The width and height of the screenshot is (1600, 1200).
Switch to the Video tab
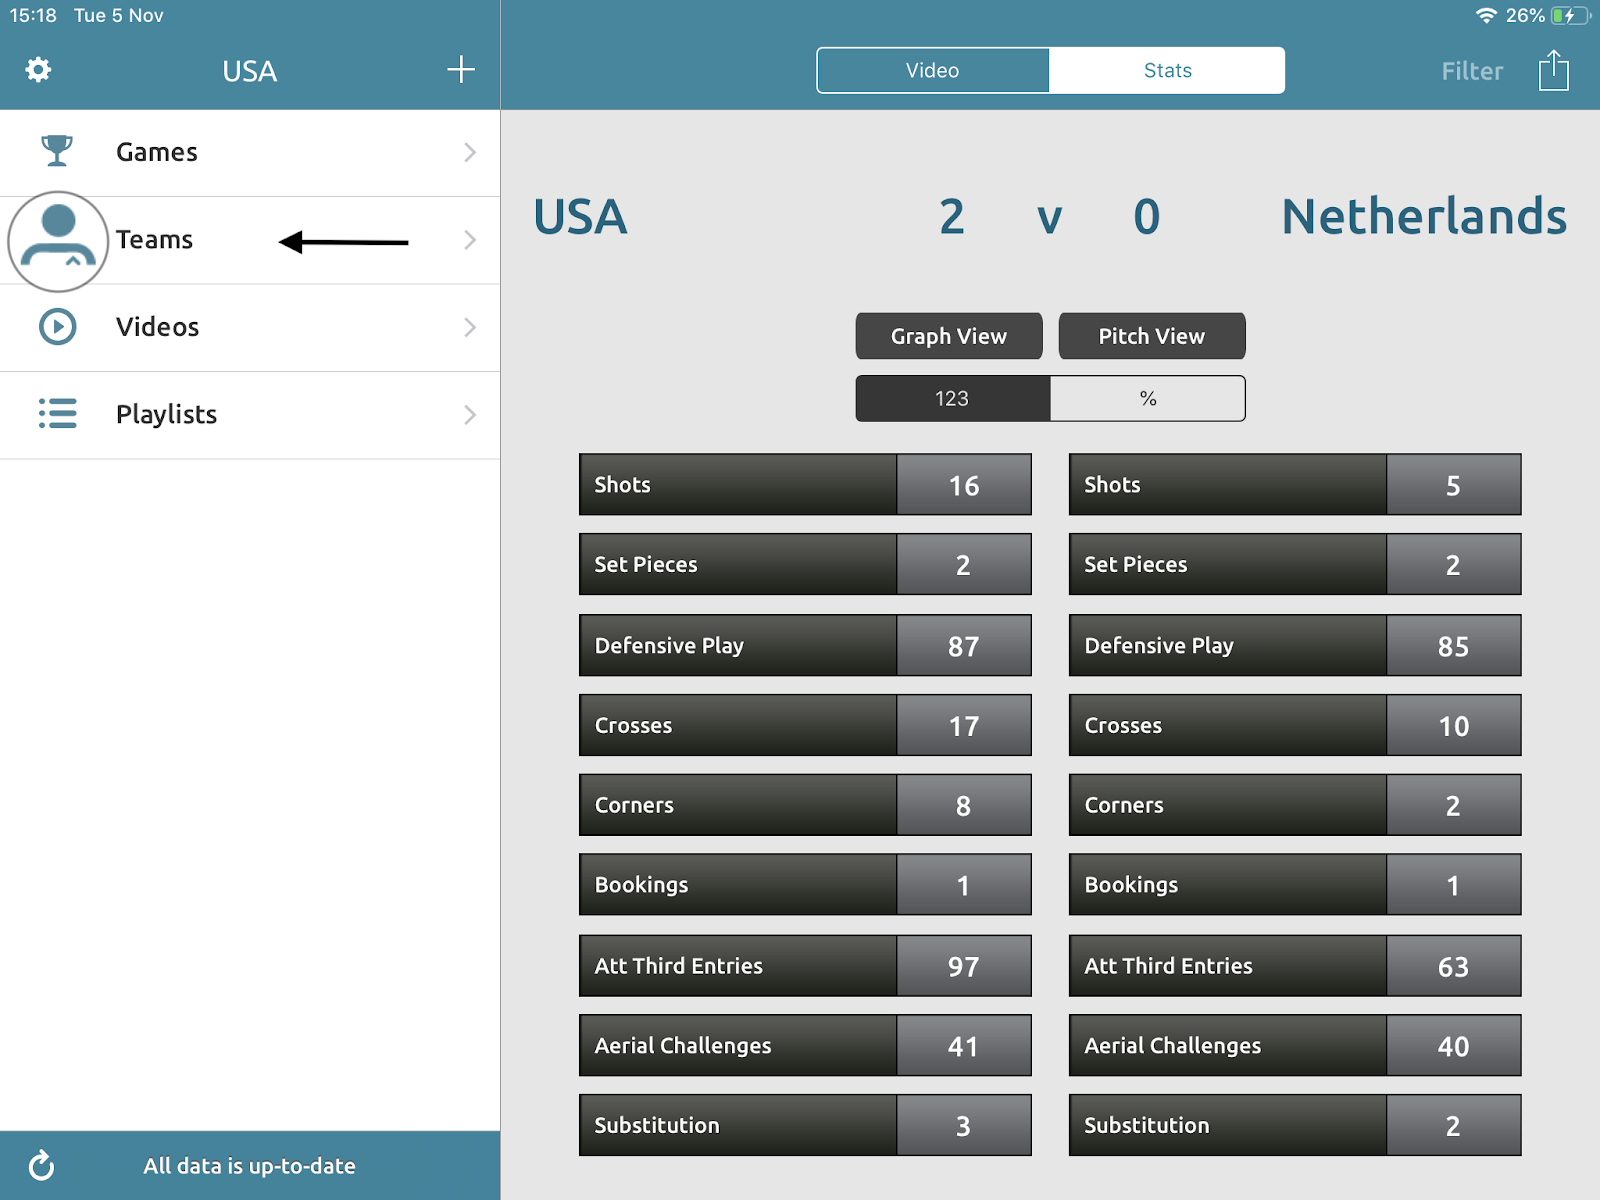932,71
